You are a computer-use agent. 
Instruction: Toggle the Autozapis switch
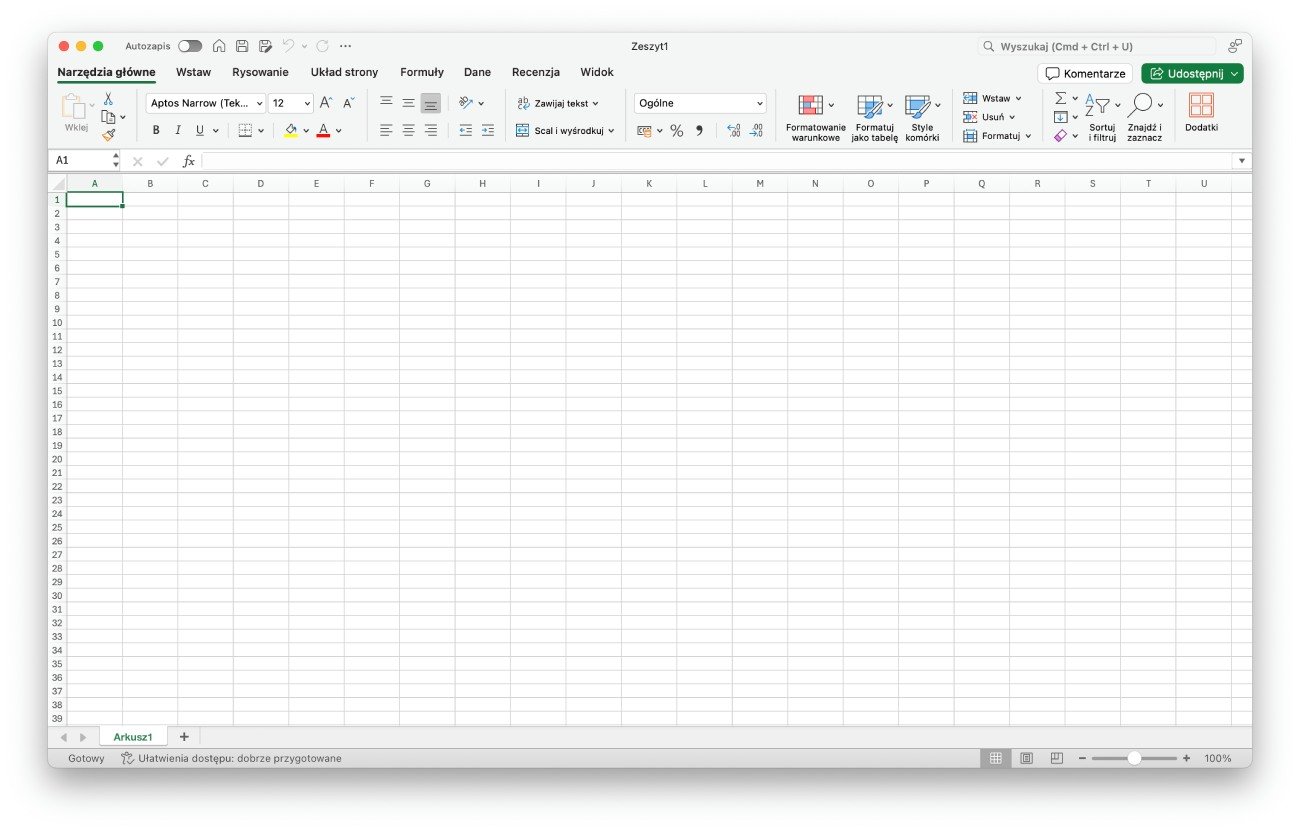(190, 46)
